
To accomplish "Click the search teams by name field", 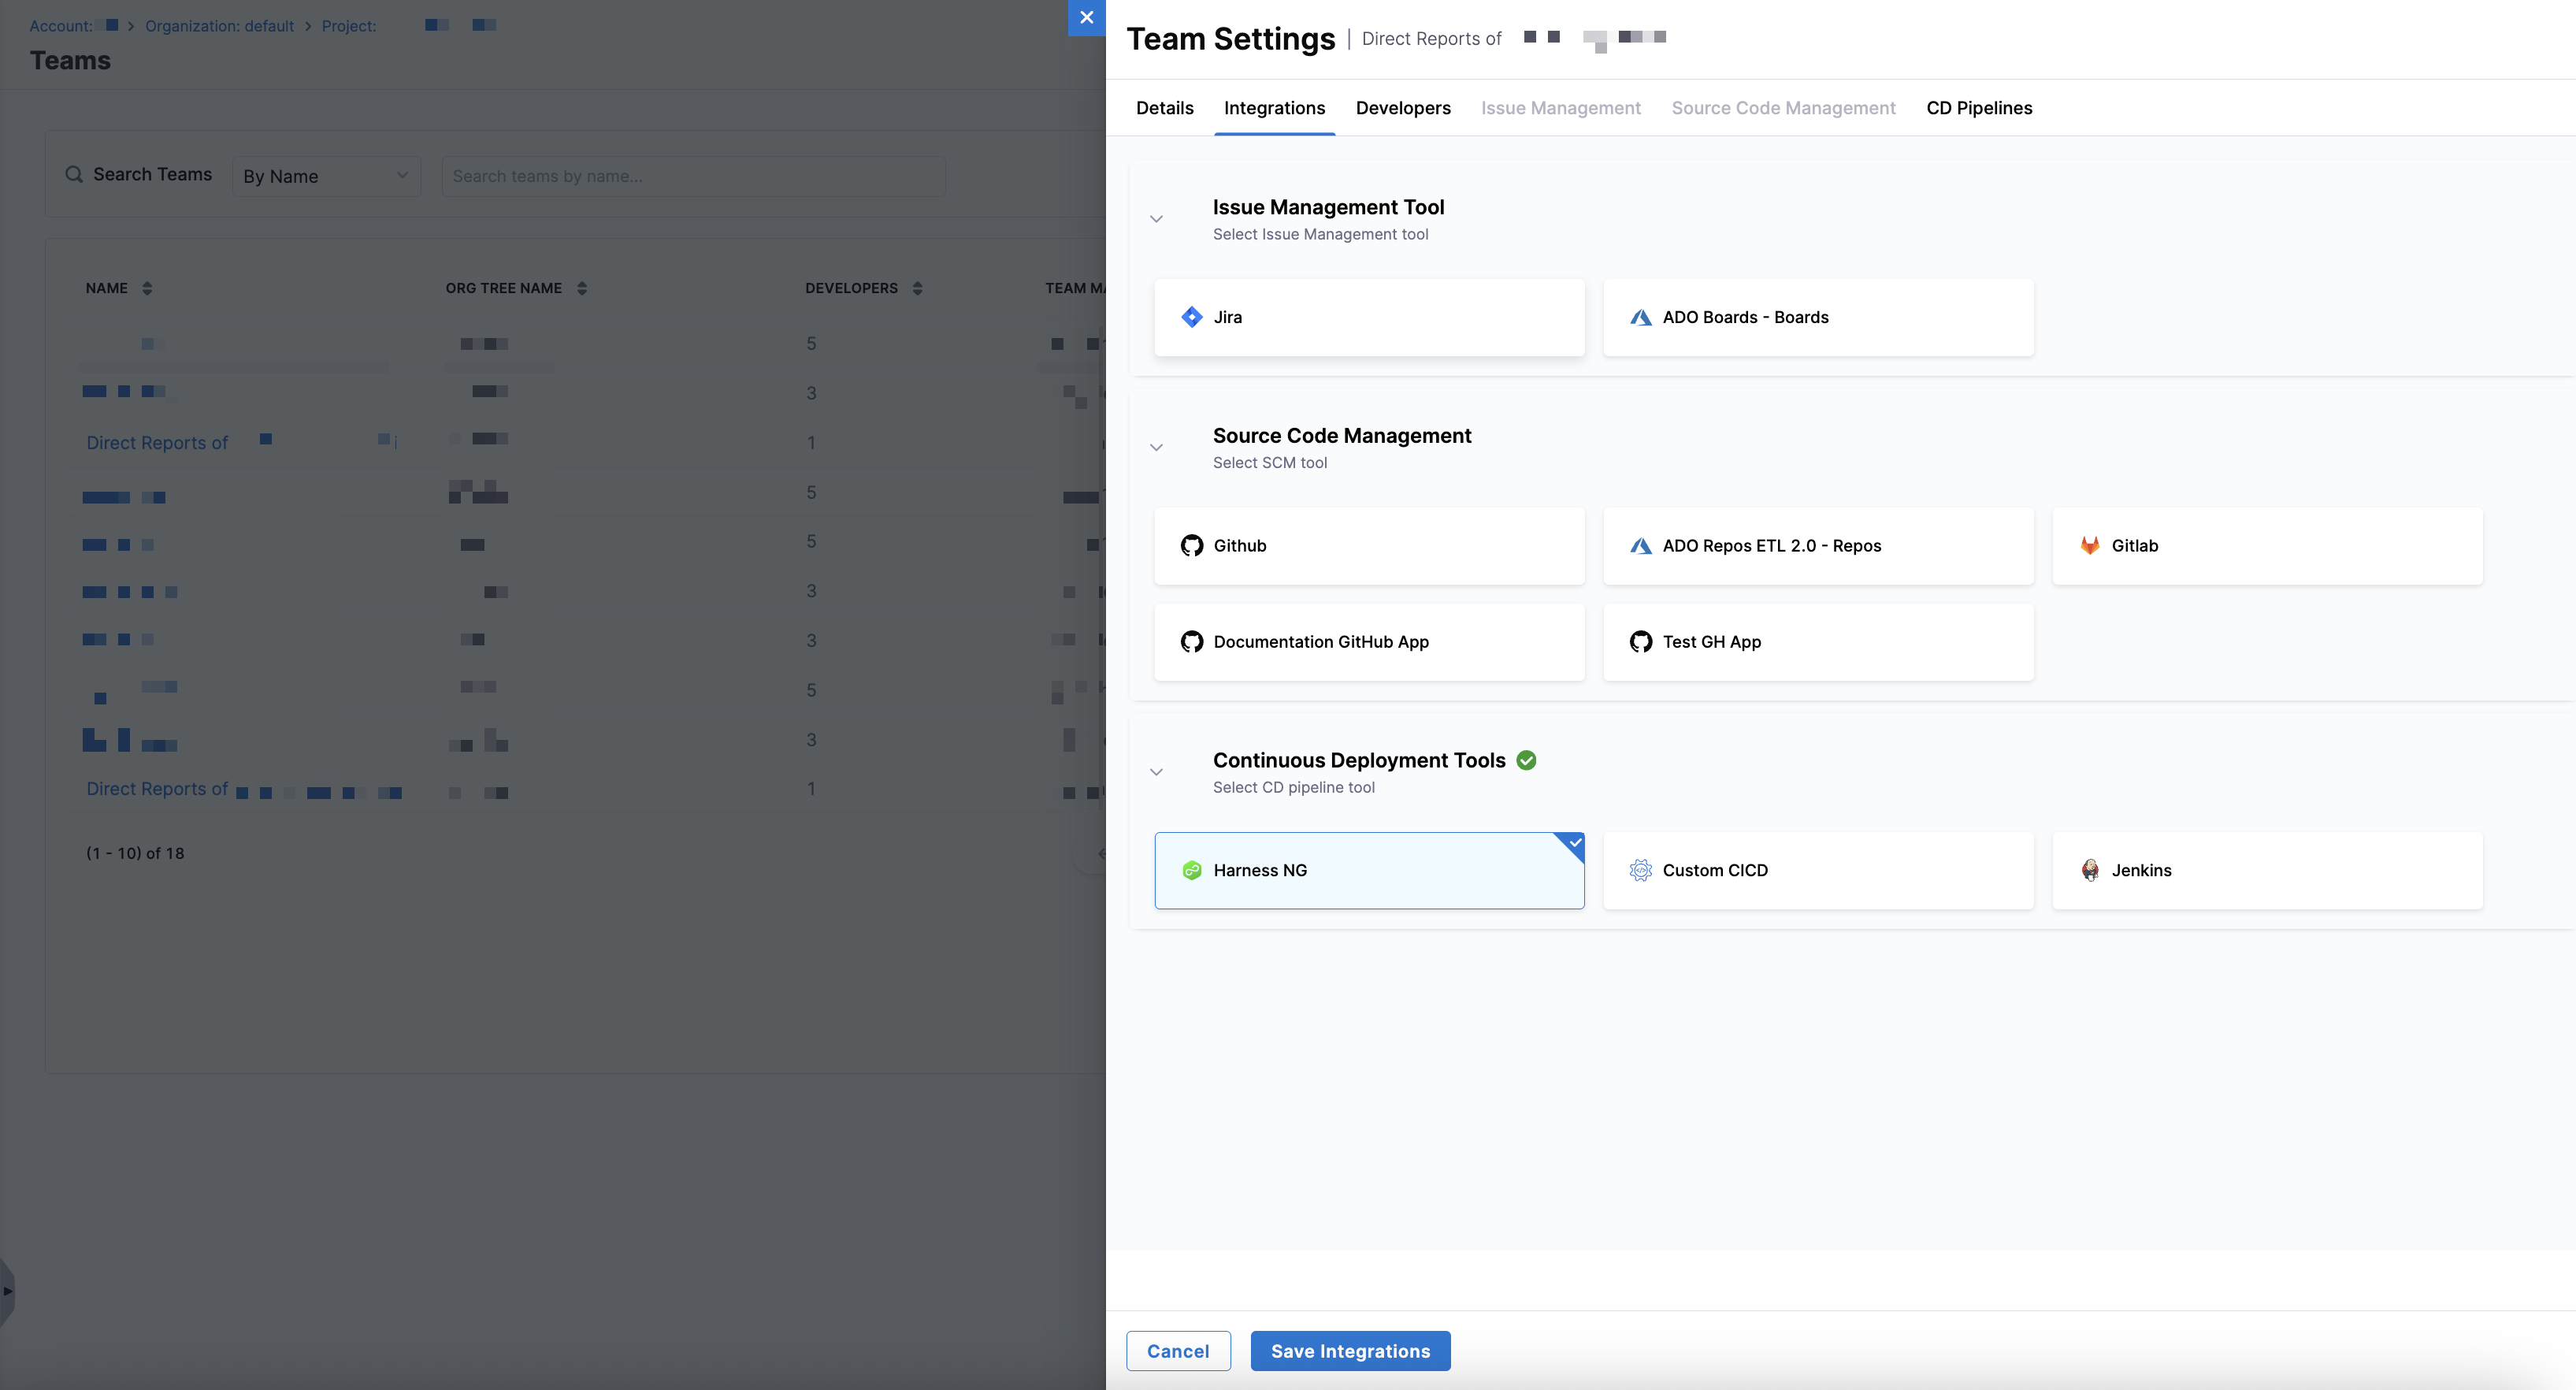I will coord(692,176).
